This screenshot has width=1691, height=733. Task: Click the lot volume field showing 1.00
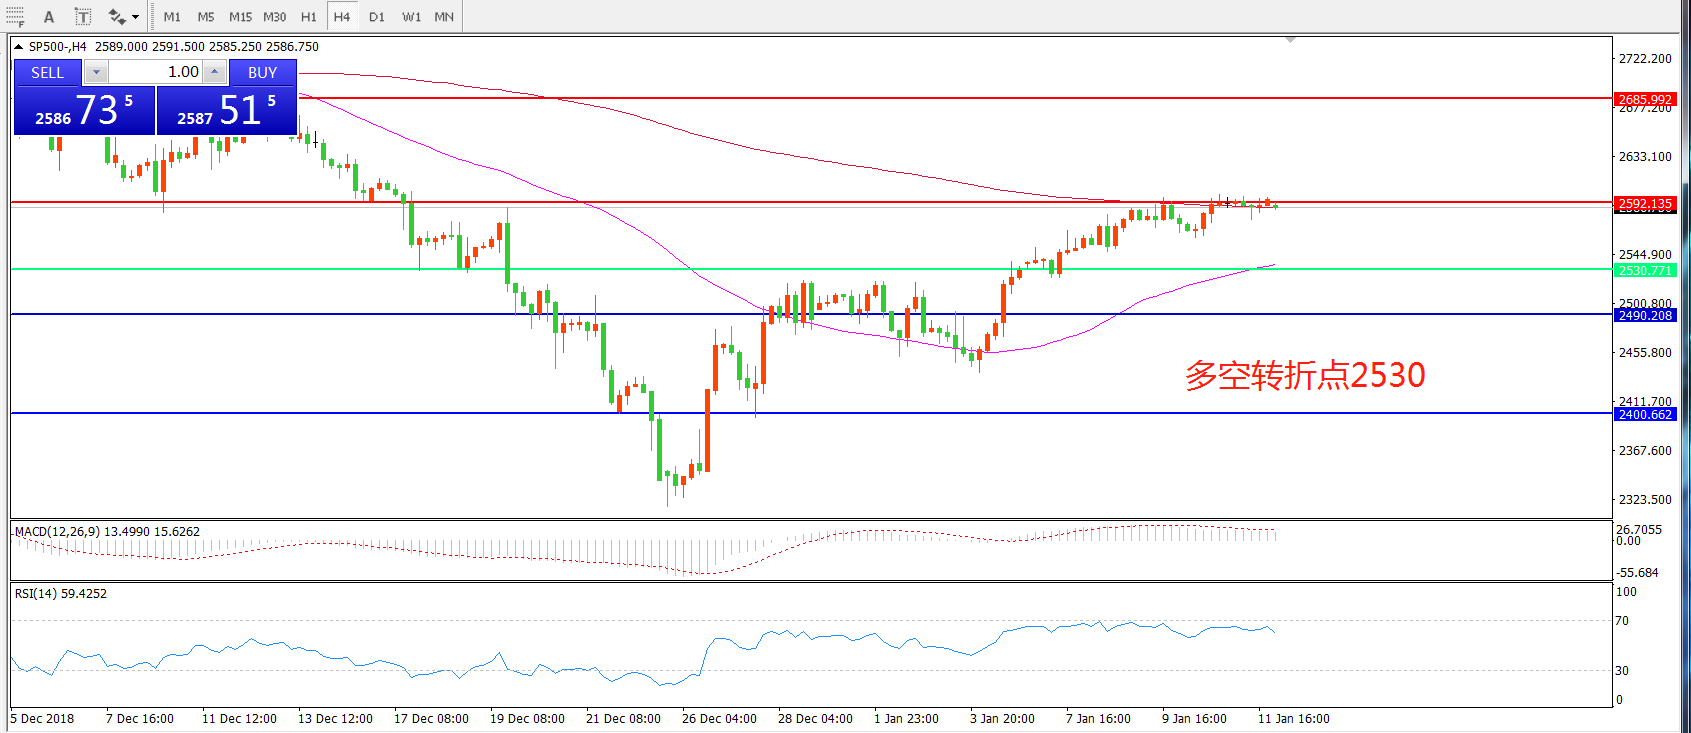click(x=155, y=72)
